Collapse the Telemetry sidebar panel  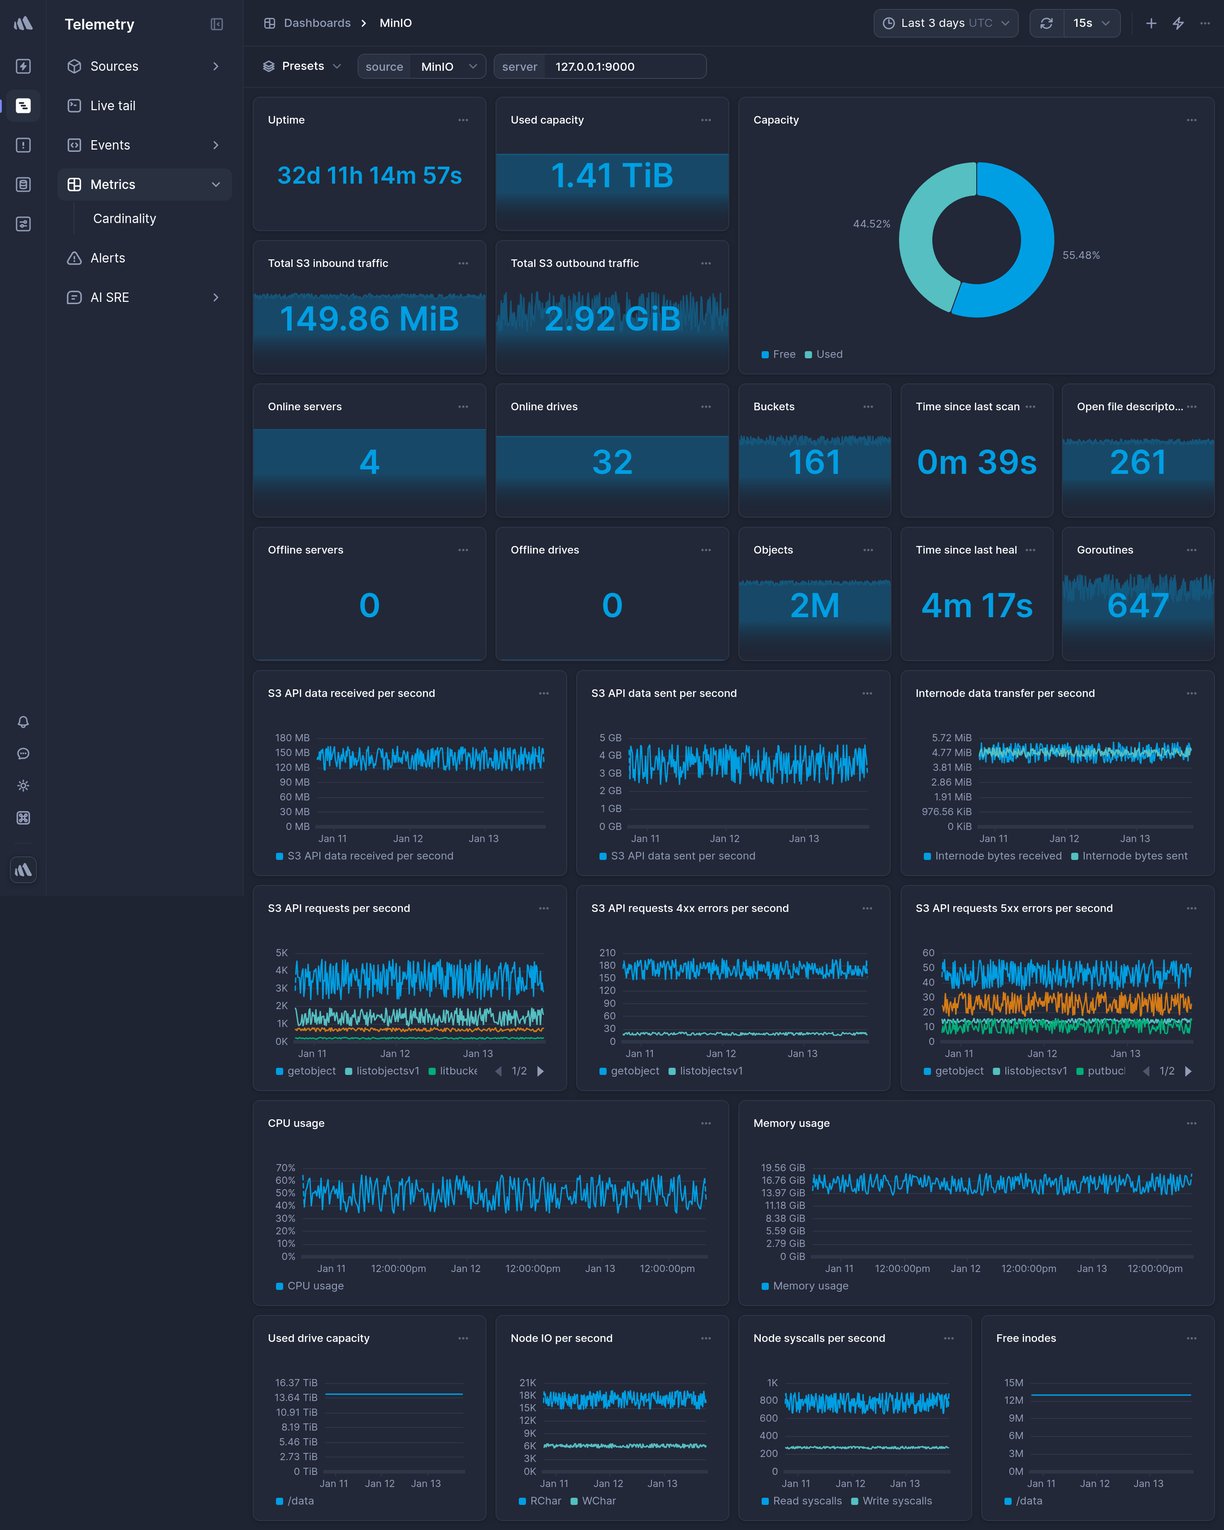pyautogui.click(x=216, y=23)
